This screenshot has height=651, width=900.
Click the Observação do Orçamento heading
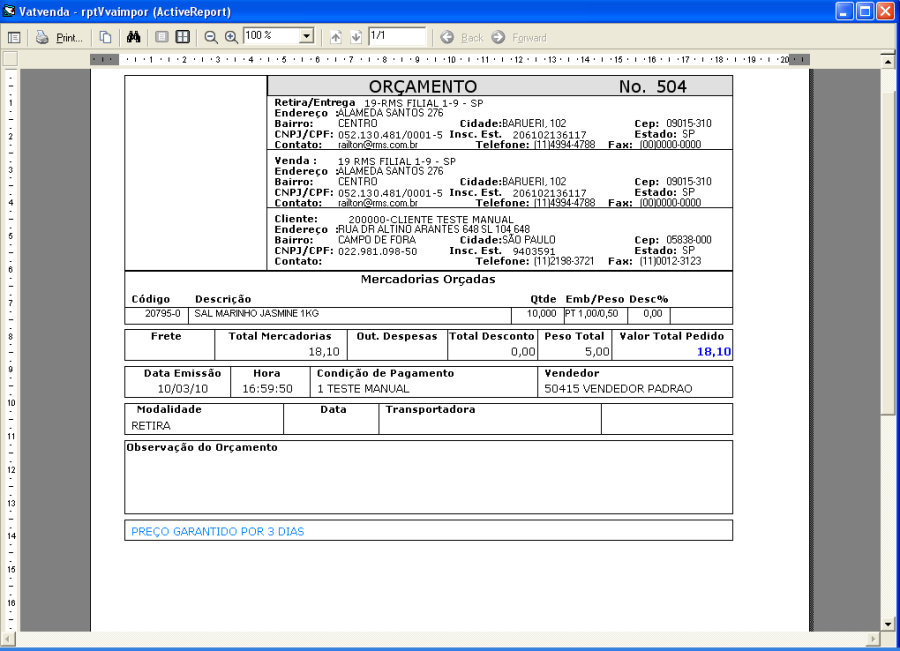202,448
